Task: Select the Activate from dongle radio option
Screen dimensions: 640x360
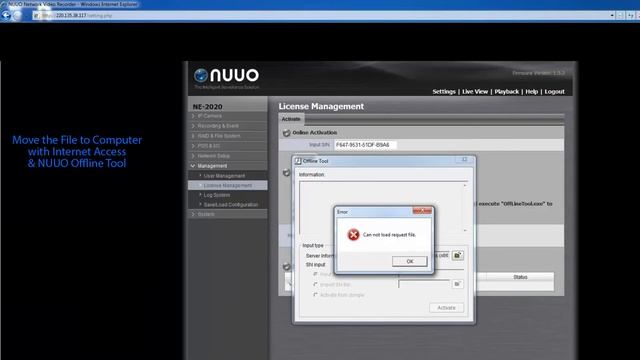Action: tap(316, 295)
